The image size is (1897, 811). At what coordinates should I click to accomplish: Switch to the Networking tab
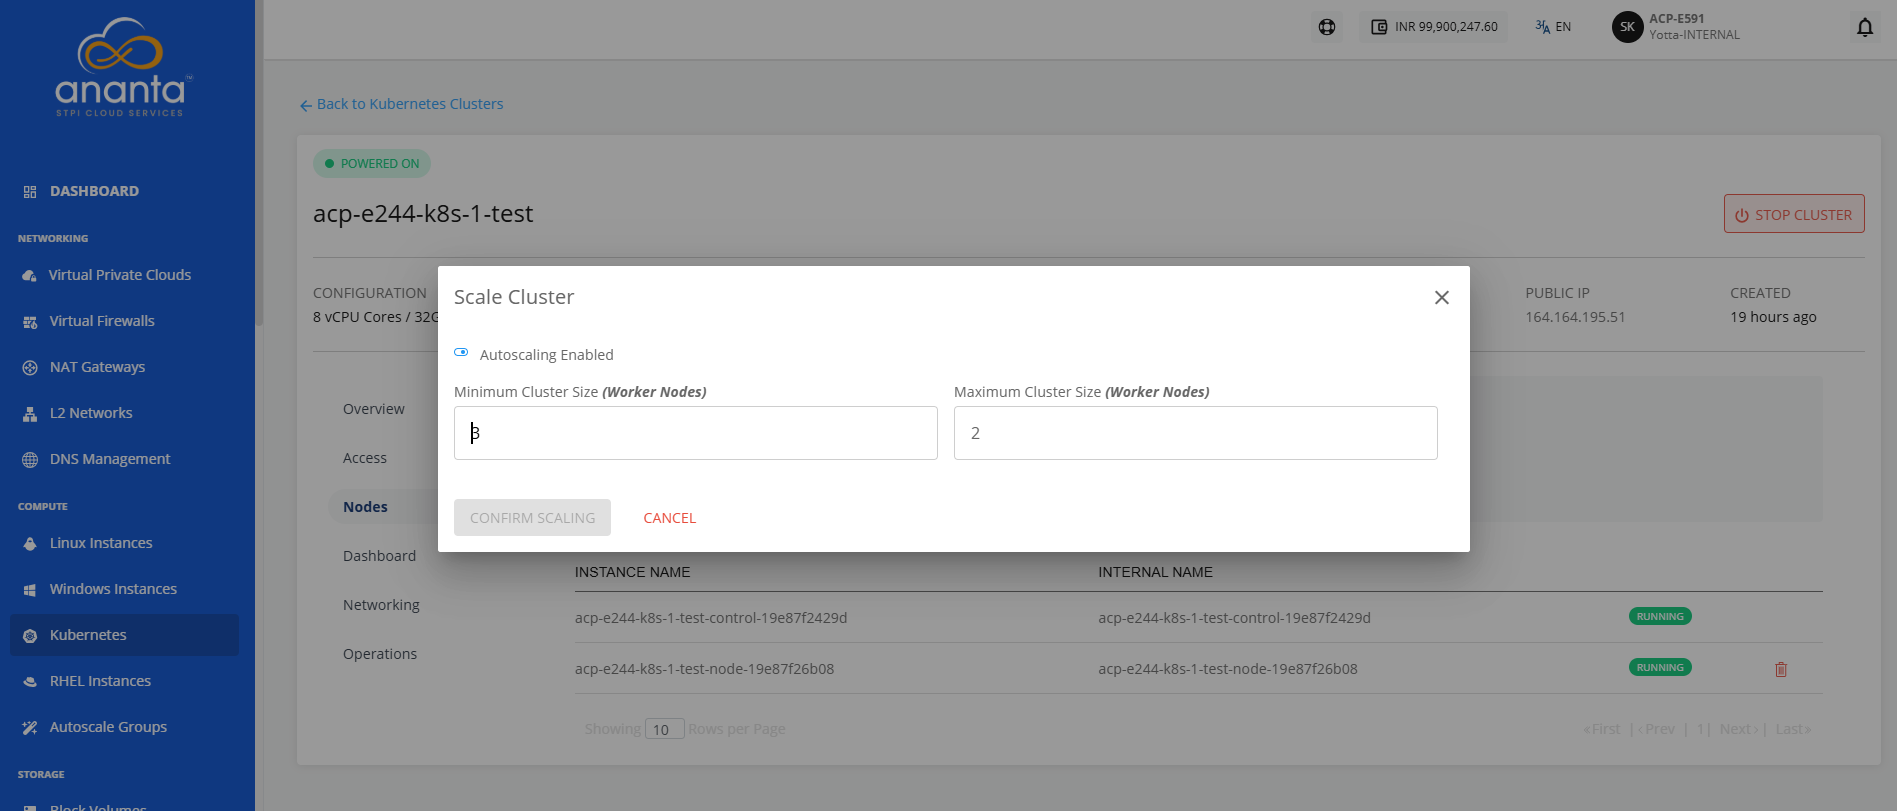[381, 605]
